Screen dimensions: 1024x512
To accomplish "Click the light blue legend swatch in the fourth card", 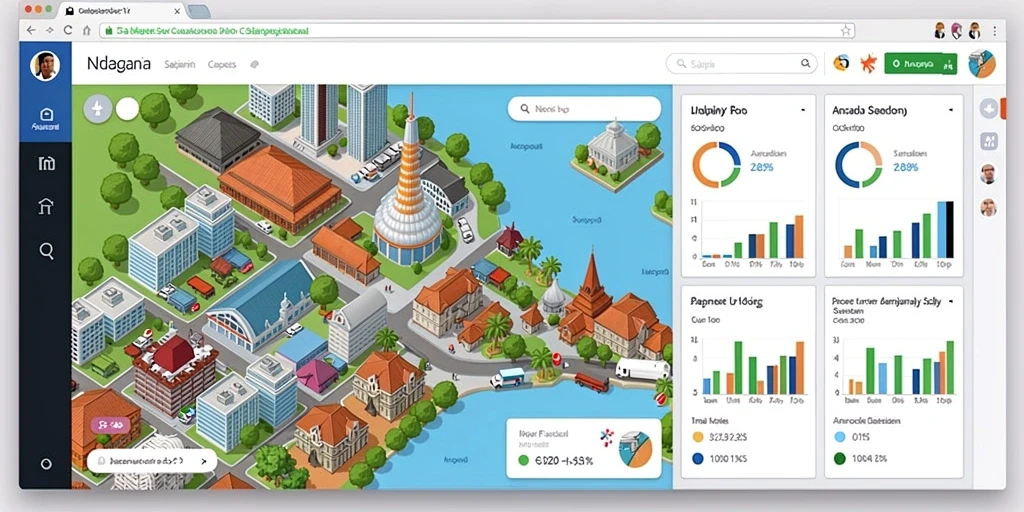I will [840, 437].
